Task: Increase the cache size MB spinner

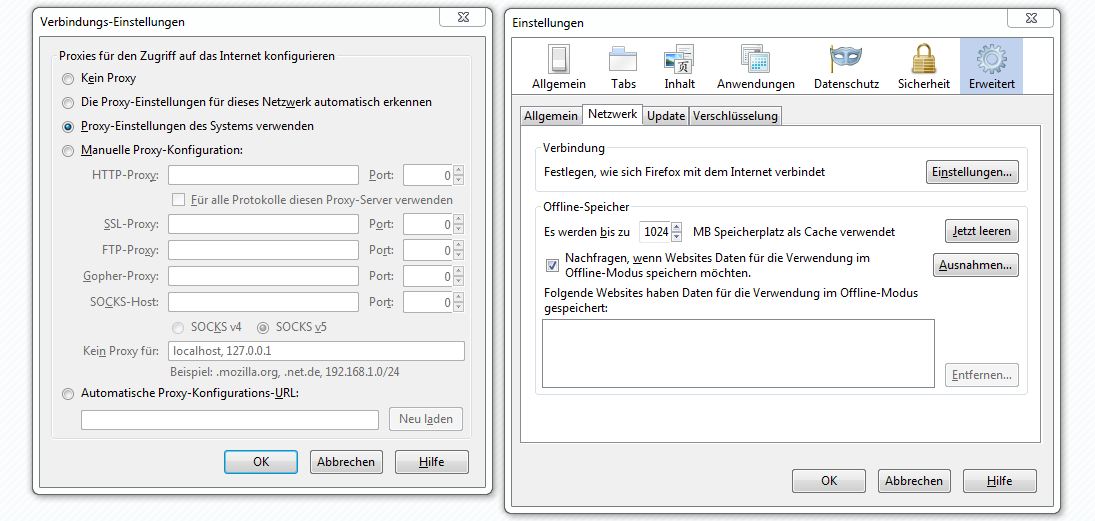Action: tap(676, 226)
